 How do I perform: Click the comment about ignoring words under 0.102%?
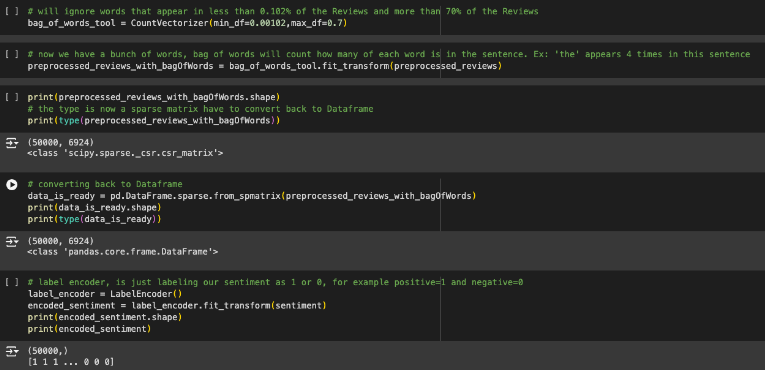click(283, 11)
